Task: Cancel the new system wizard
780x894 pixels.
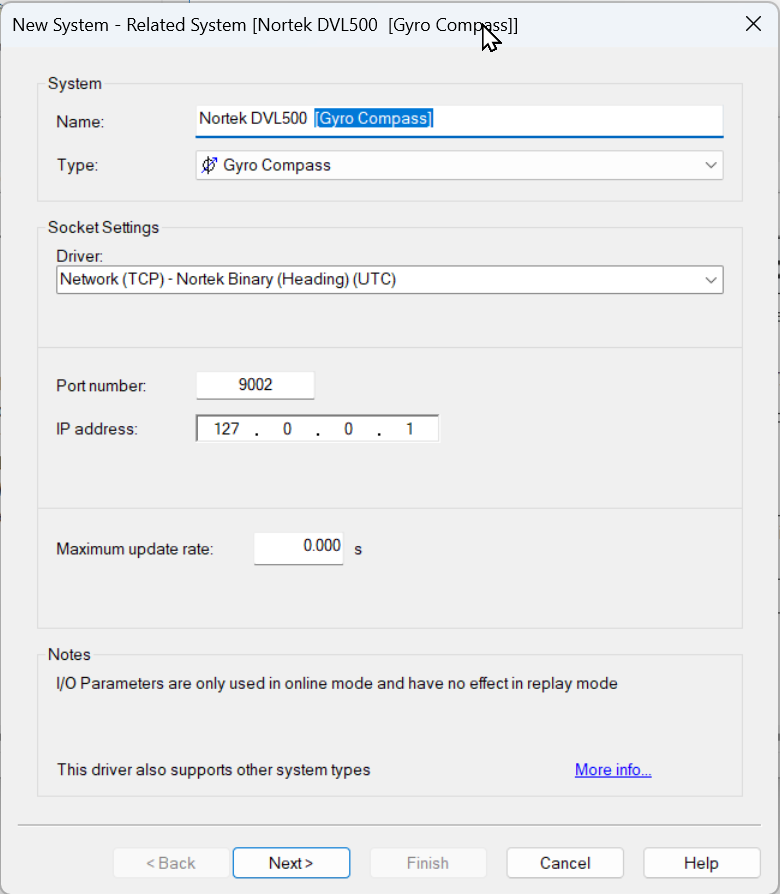Action: point(565,863)
